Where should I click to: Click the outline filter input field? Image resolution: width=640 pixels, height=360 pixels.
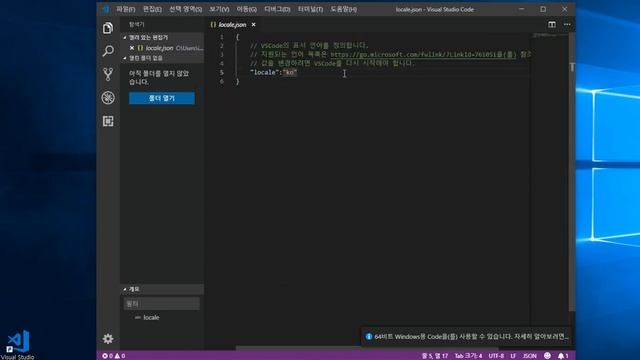pyautogui.click(x=162, y=304)
